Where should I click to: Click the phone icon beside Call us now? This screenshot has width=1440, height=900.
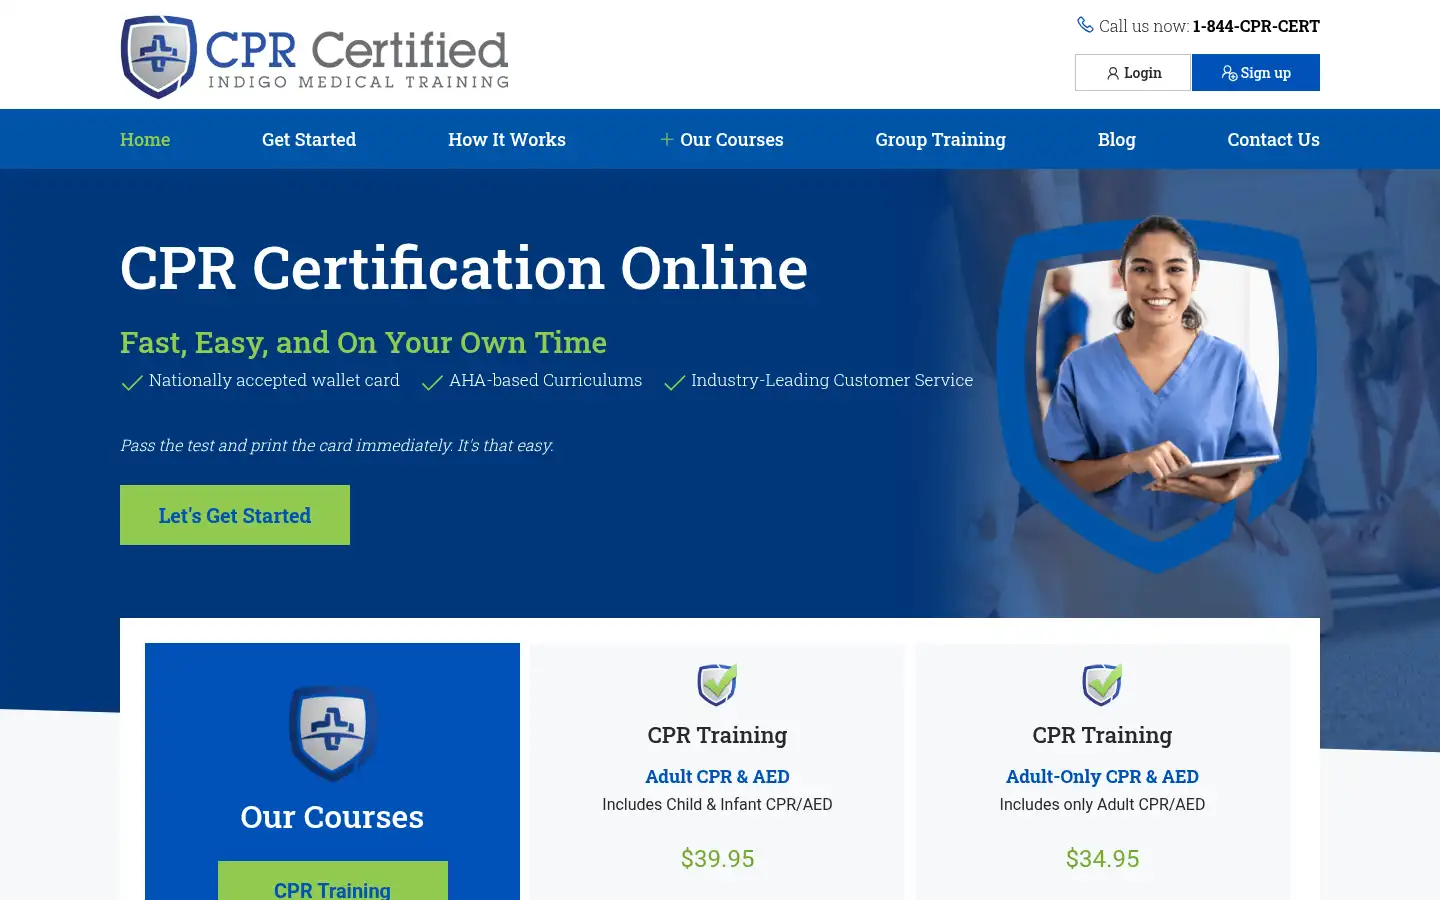tap(1085, 25)
